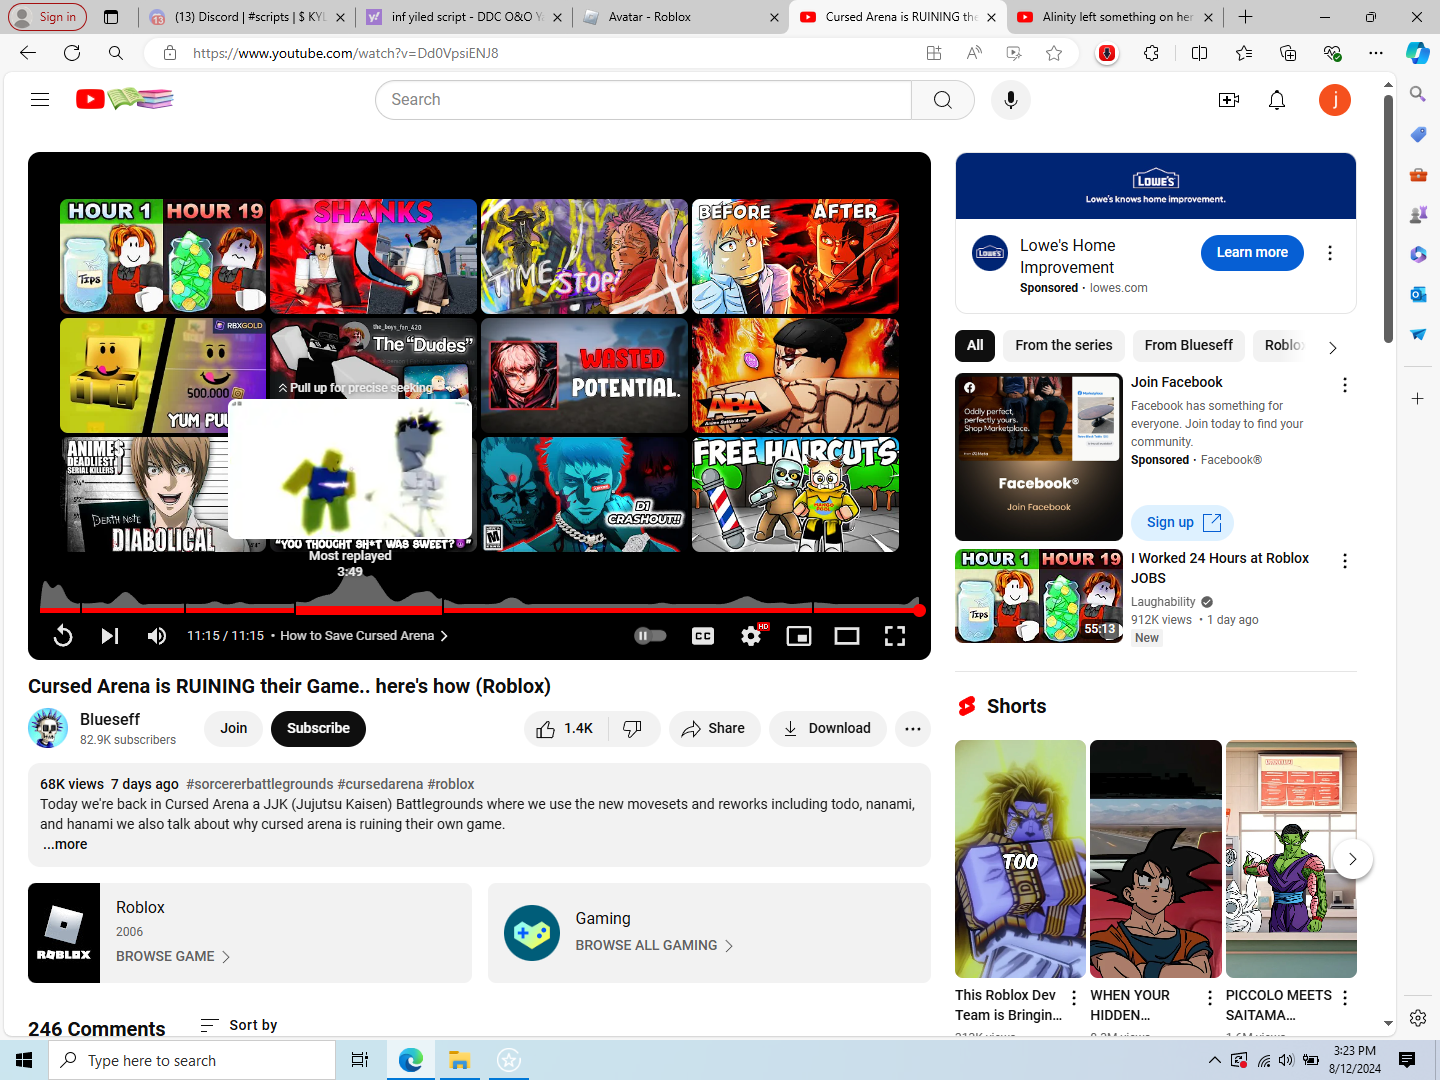Skip to the next video

click(110, 636)
